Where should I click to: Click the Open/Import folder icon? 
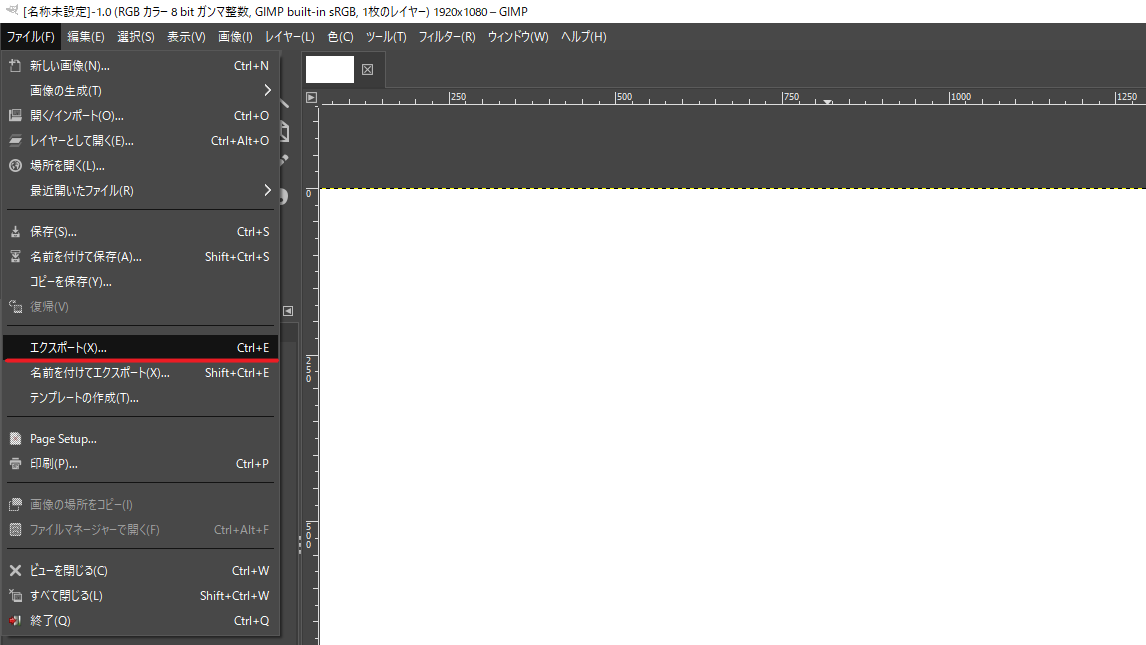point(15,115)
